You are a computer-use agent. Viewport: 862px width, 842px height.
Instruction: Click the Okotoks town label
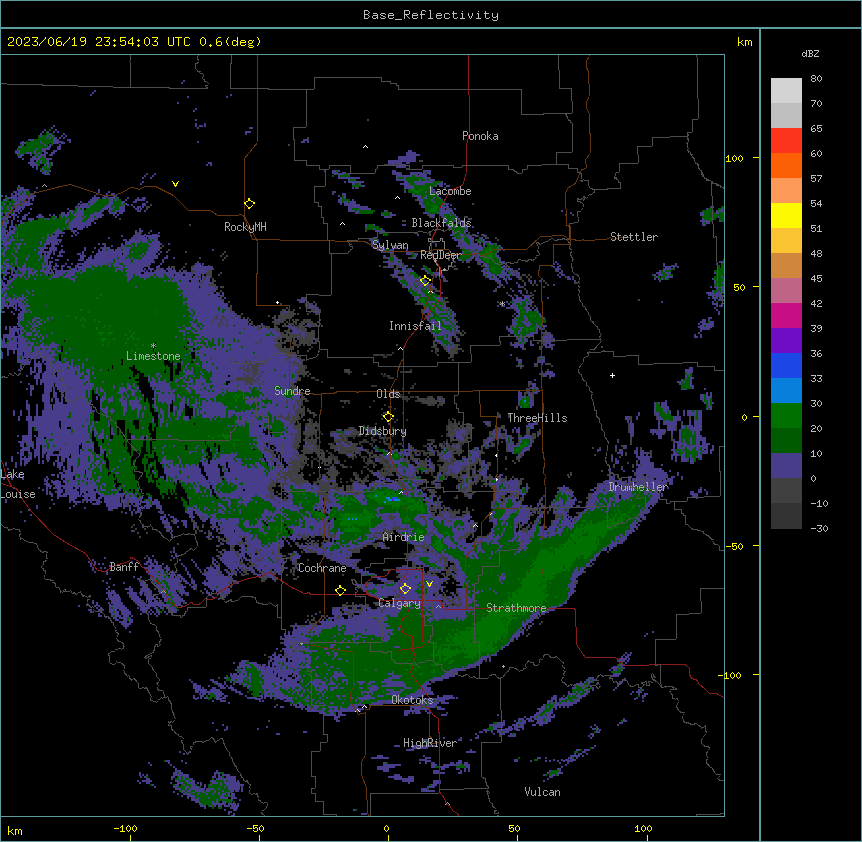[412, 700]
